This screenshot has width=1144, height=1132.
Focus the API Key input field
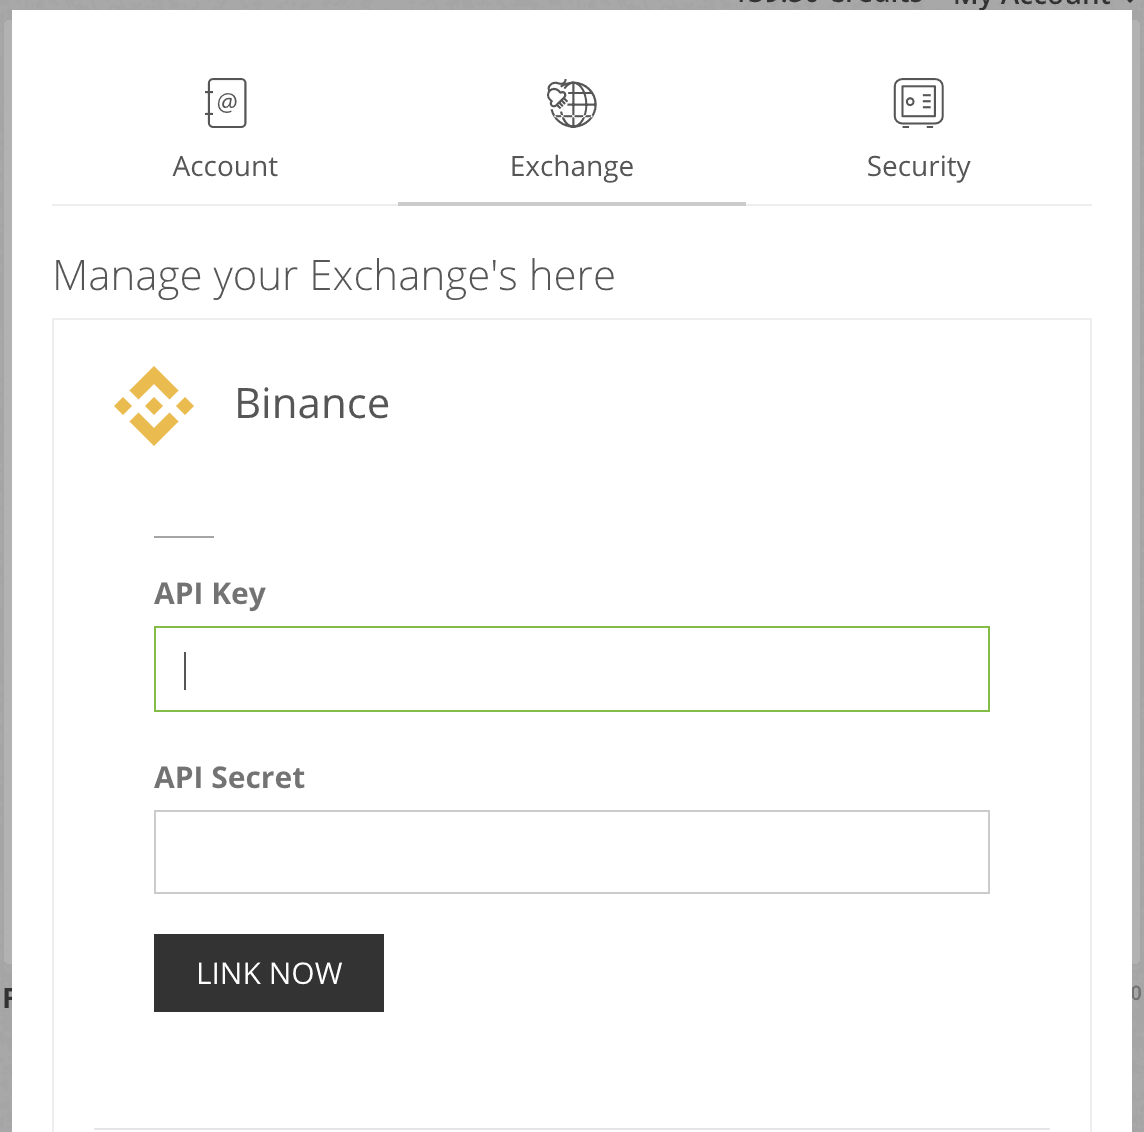coord(572,669)
